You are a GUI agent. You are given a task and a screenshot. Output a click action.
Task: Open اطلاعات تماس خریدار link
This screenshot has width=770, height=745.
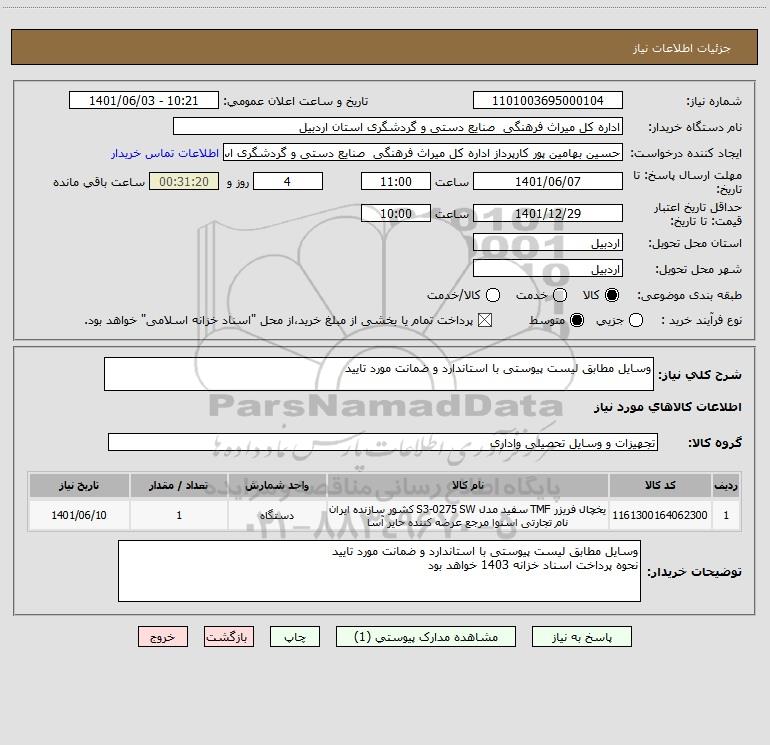coord(165,153)
